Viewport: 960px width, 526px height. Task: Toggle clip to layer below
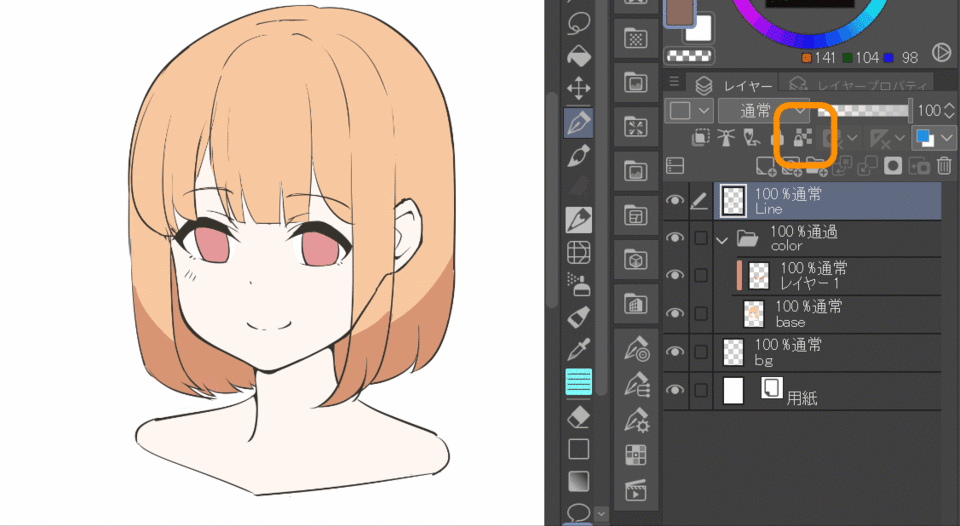pyautogui.click(x=700, y=138)
